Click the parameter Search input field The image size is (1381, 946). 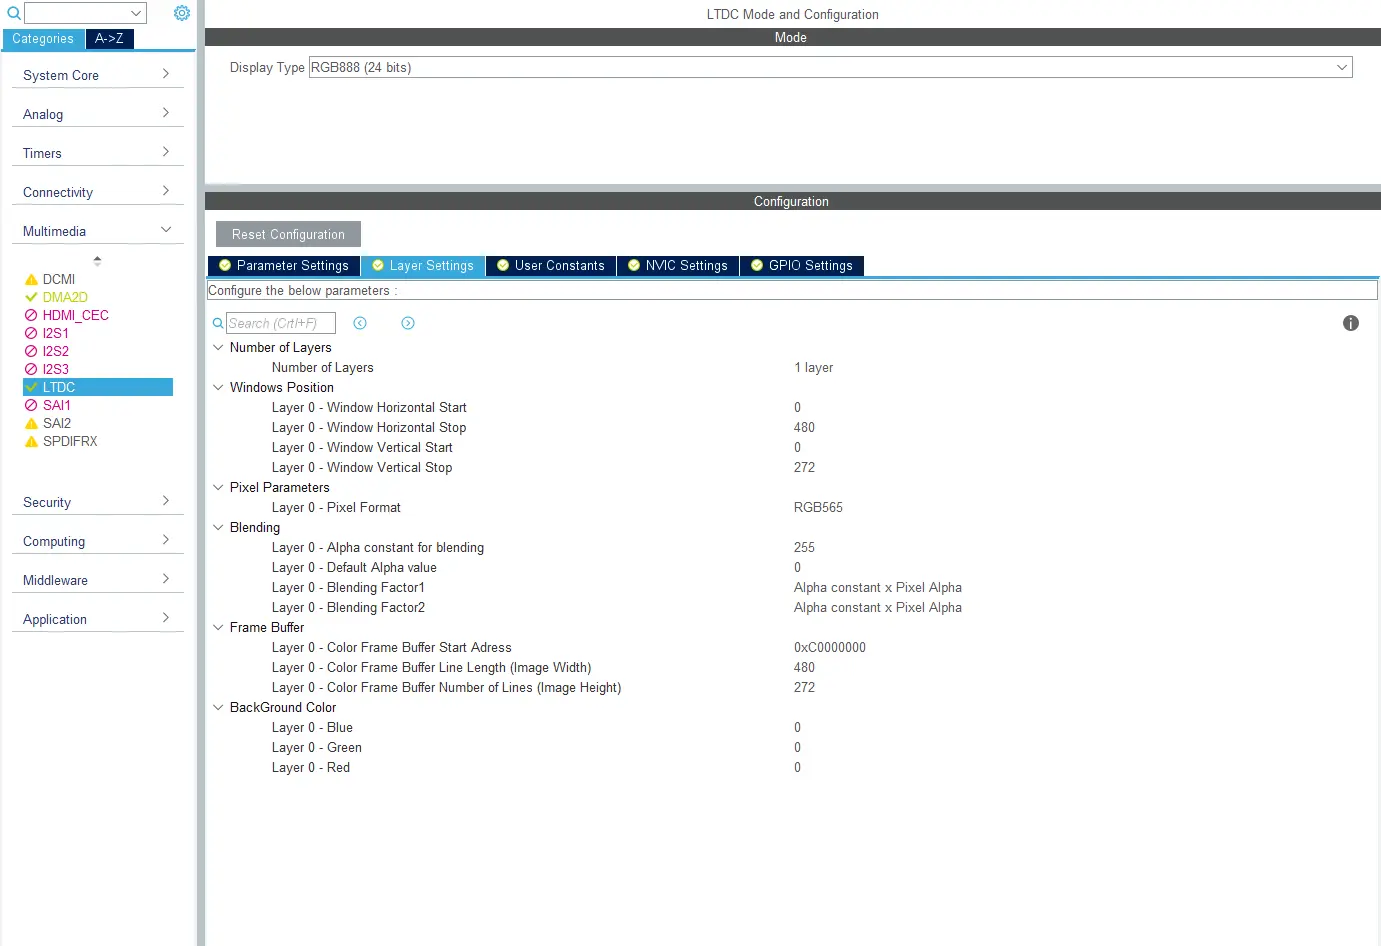point(280,323)
